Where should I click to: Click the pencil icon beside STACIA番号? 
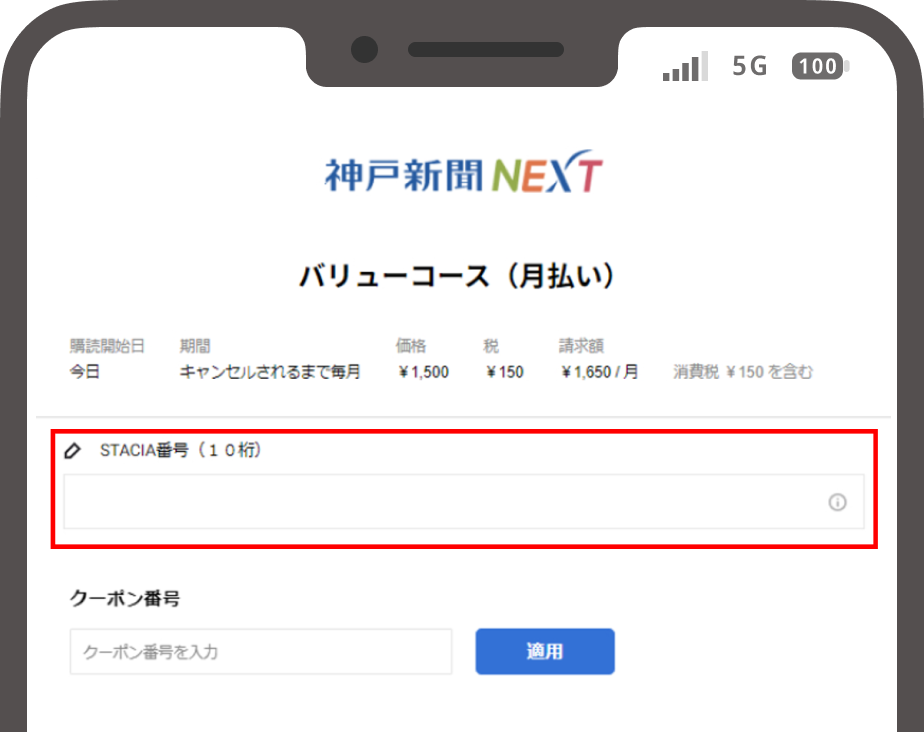tap(72, 451)
